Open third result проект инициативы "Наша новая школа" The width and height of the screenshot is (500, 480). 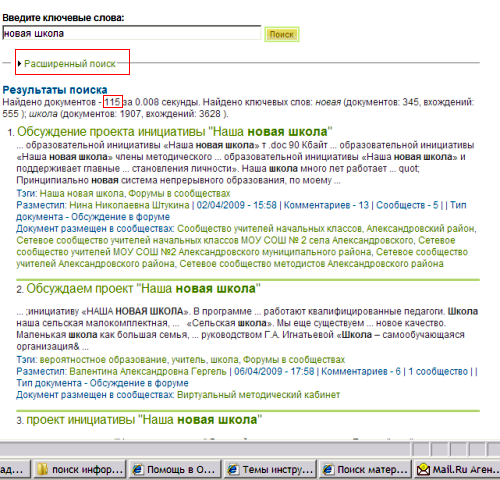(x=144, y=420)
